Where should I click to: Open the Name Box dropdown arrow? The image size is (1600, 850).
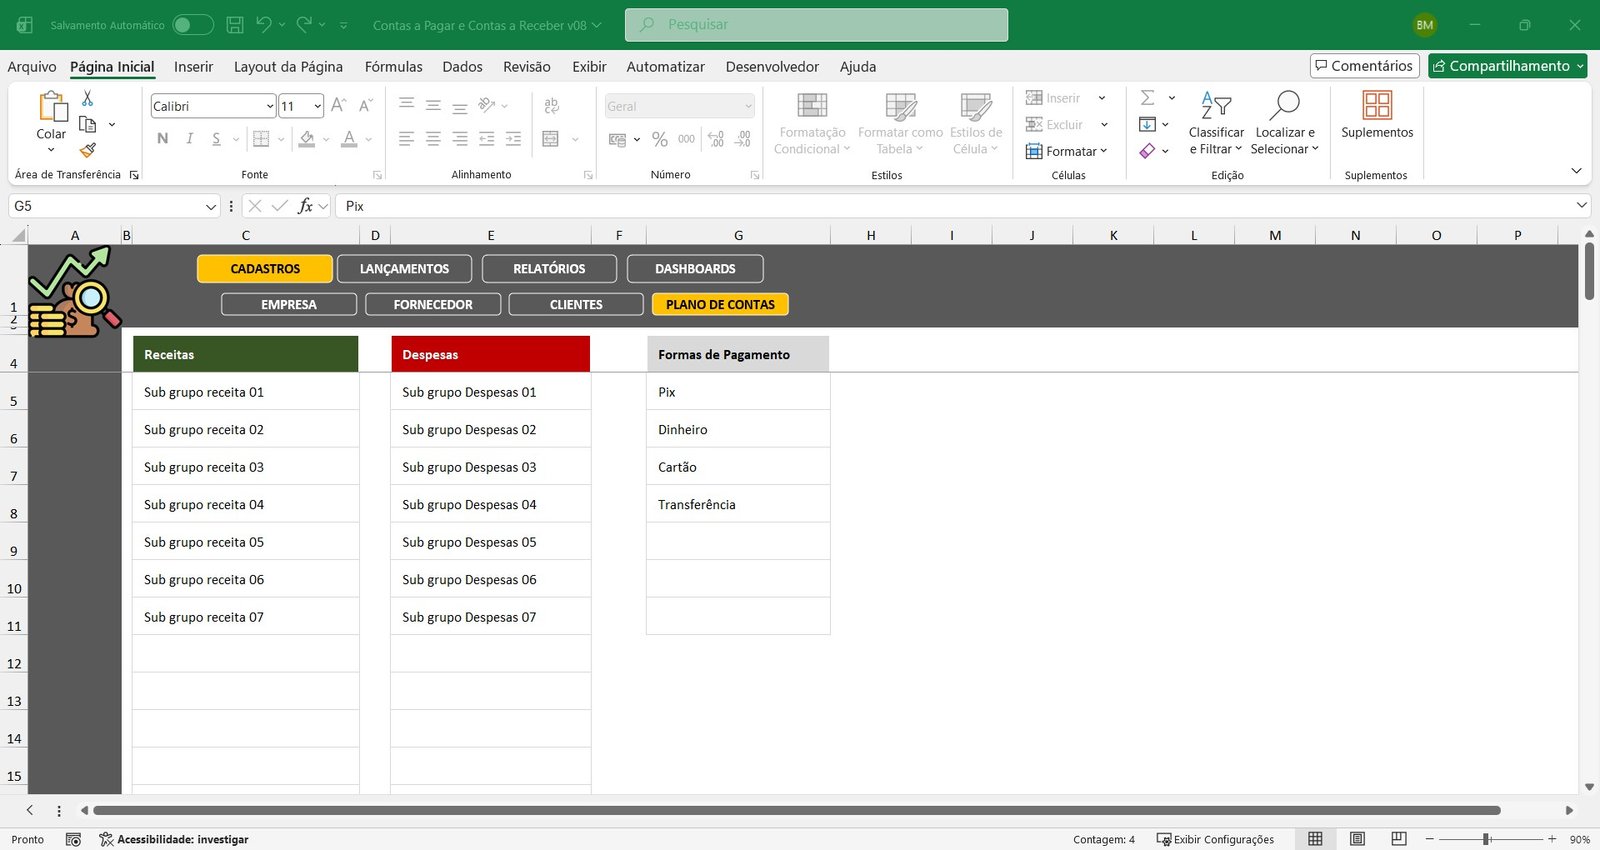[x=211, y=206]
